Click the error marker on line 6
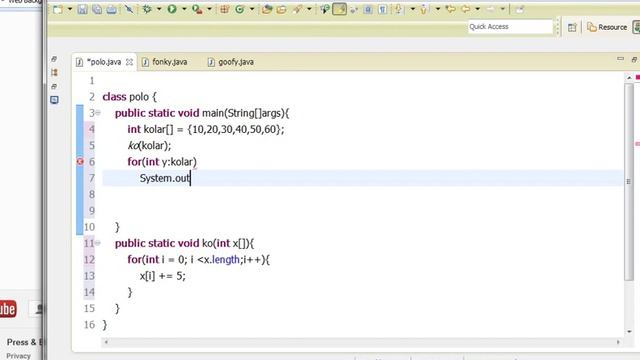The width and height of the screenshot is (640, 360). [x=80, y=162]
